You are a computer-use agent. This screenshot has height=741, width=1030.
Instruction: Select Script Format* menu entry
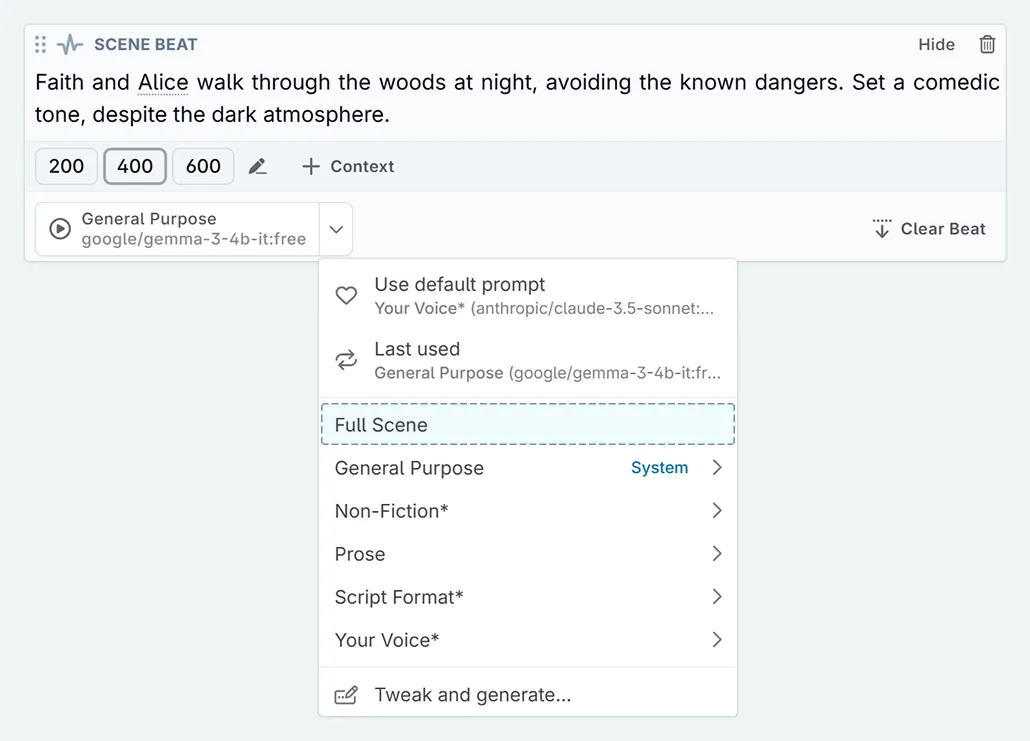tap(400, 597)
